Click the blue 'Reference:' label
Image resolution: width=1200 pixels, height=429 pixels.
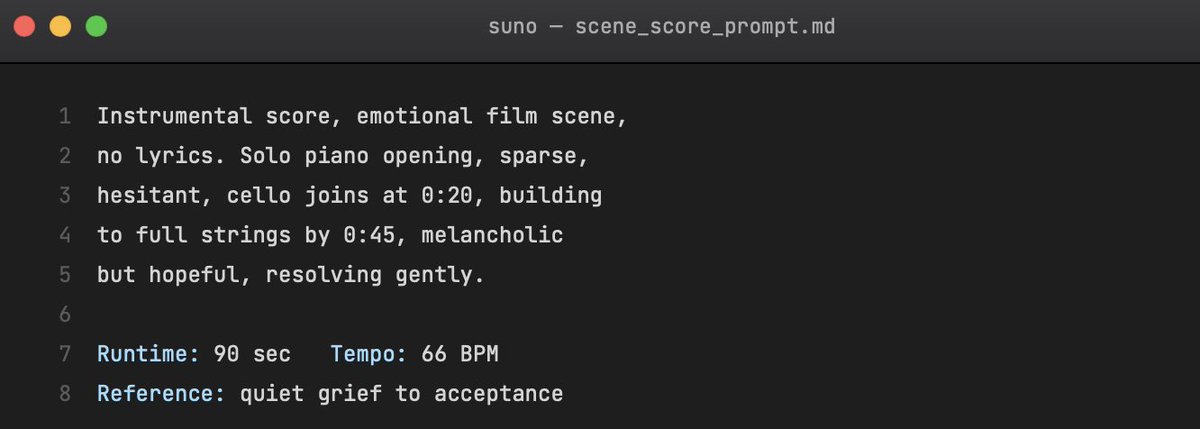162,394
